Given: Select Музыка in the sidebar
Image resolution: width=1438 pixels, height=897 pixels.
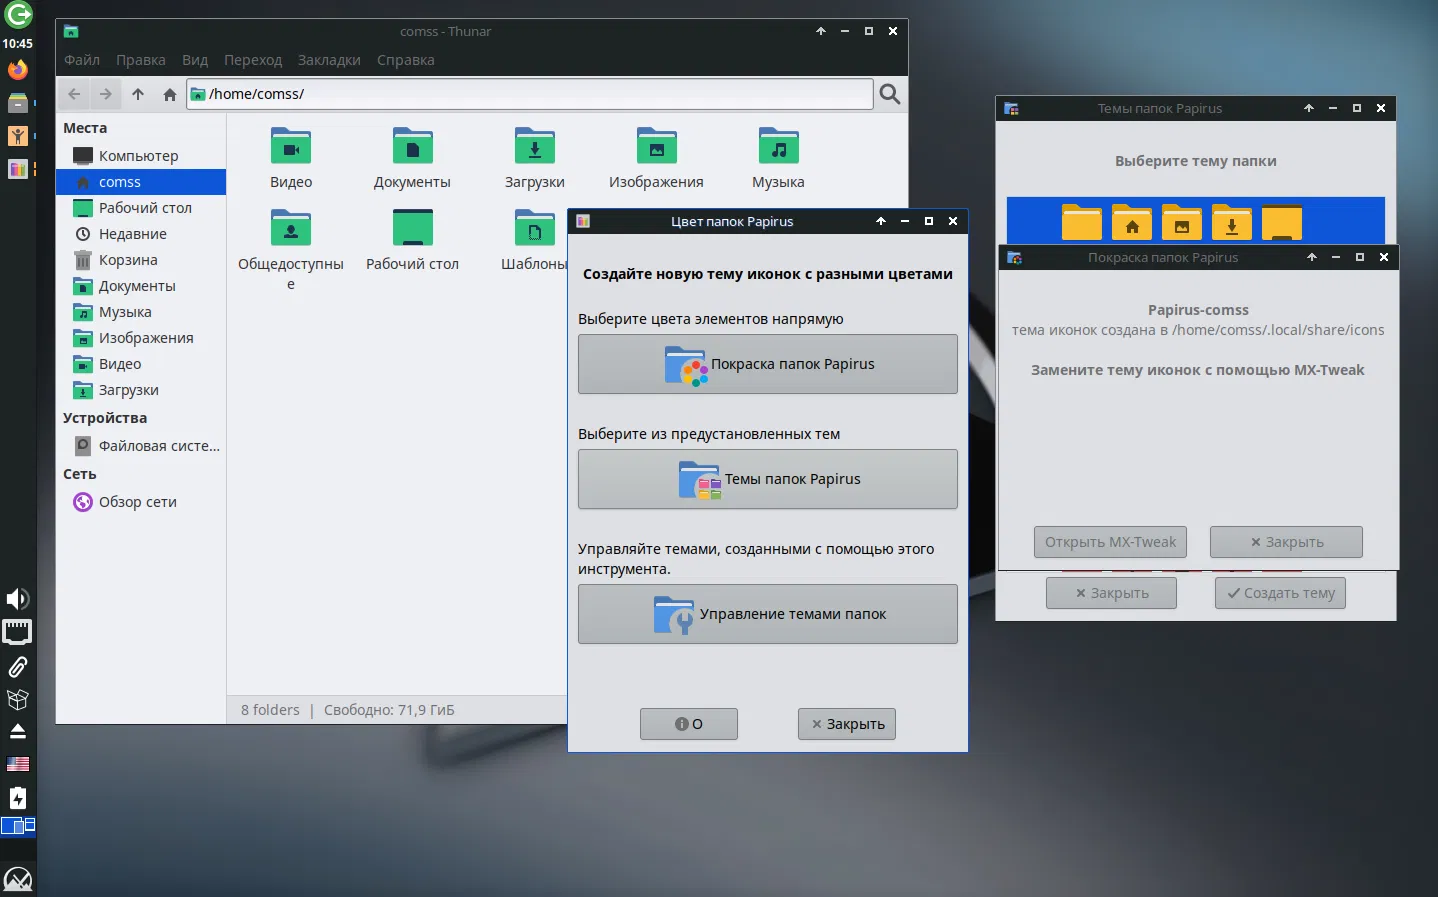Looking at the screenshot, I should [x=141, y=312].
